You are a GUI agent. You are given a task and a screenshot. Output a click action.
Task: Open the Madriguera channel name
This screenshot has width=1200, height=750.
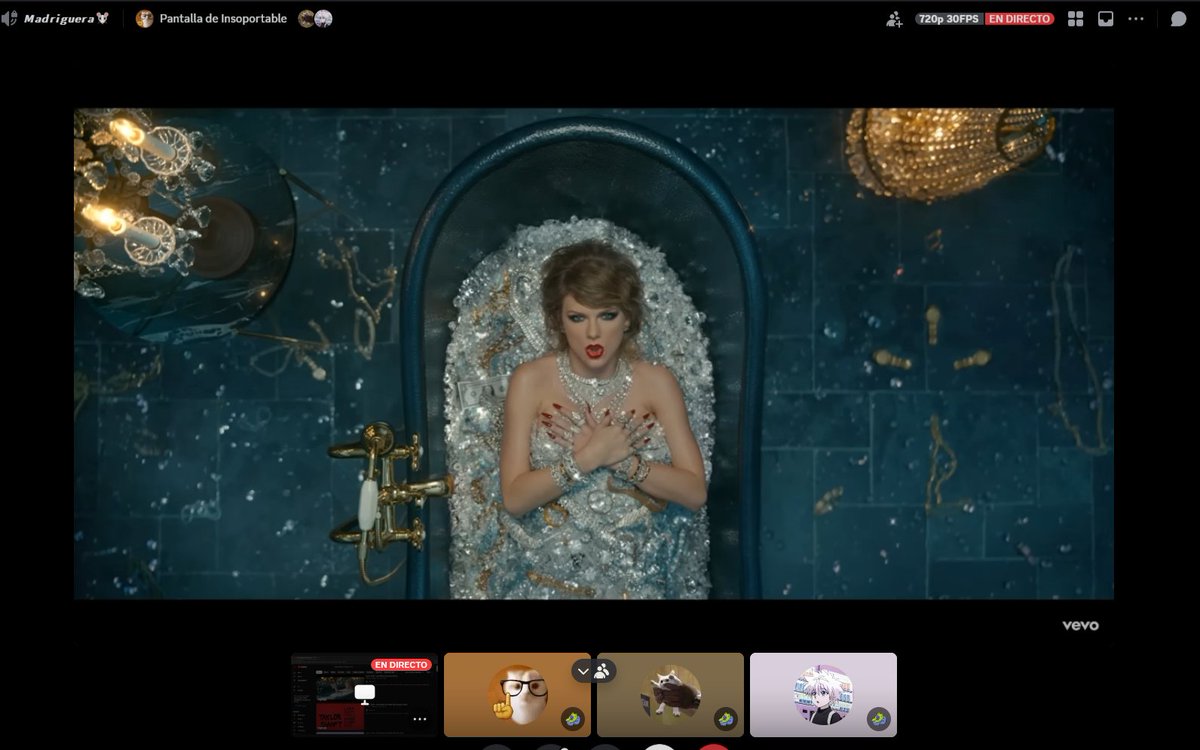pyautogui.click(x=65, y=18)
